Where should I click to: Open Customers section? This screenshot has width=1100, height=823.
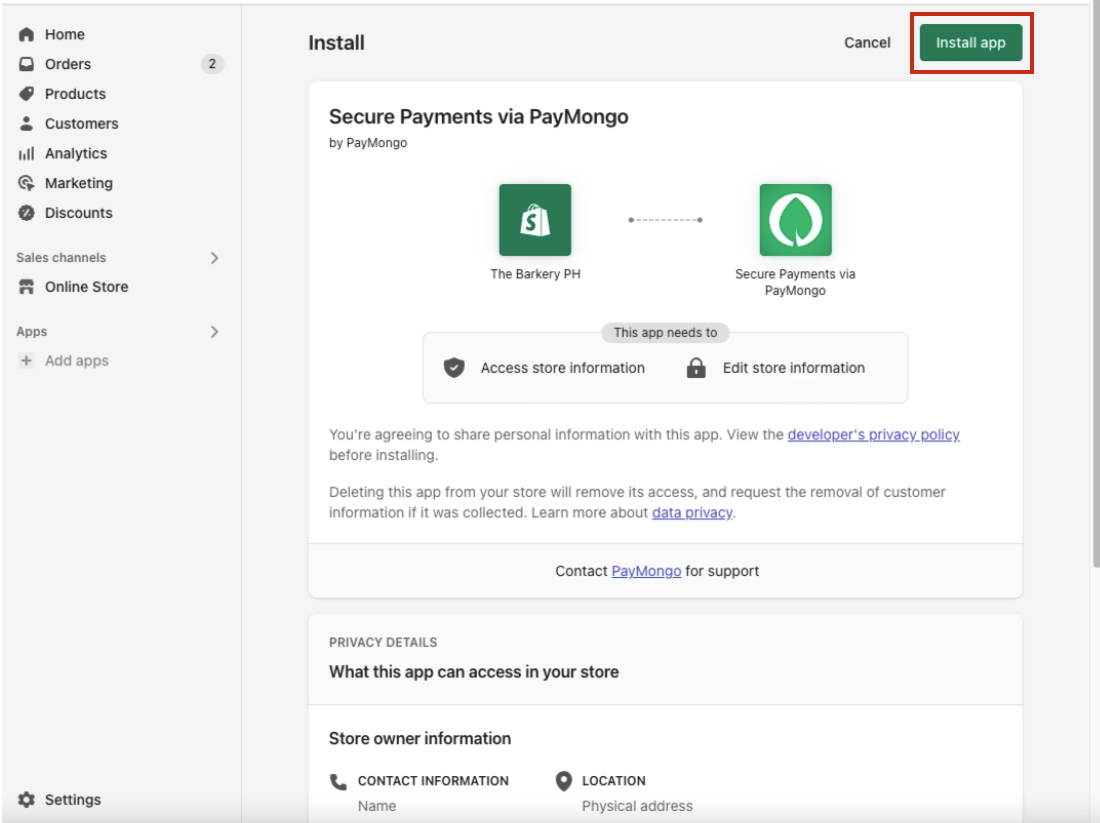point(81,123)
